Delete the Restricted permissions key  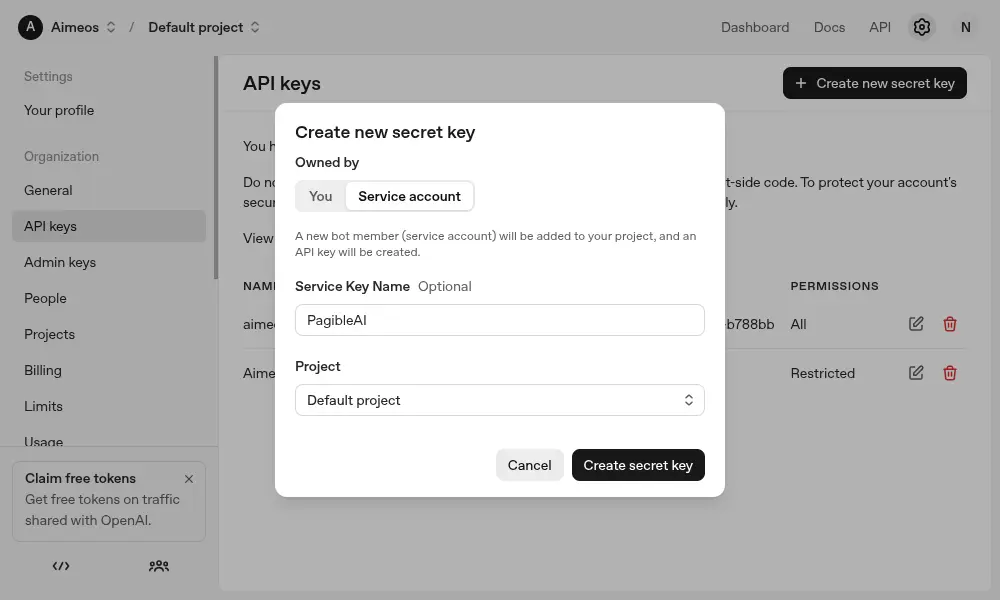(x=950, y=373)
